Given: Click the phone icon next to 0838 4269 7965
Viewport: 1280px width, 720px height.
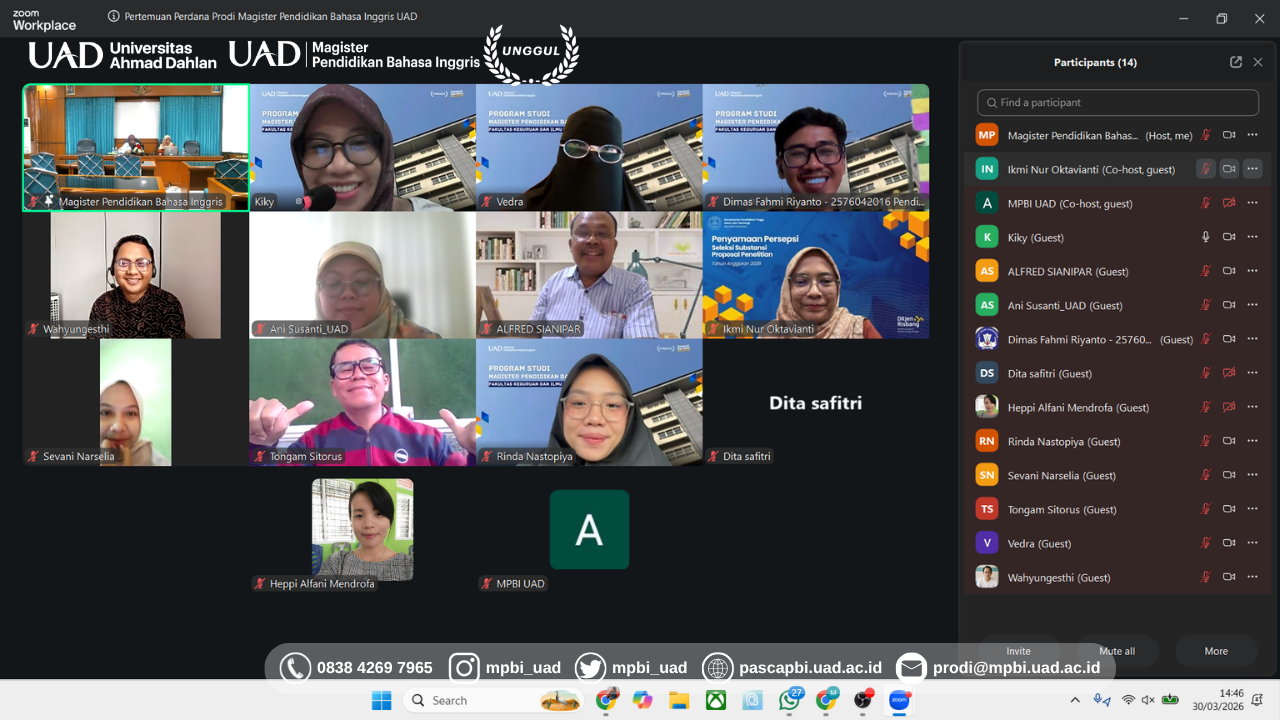Looking at the screenshot, I should click(295, 667).
